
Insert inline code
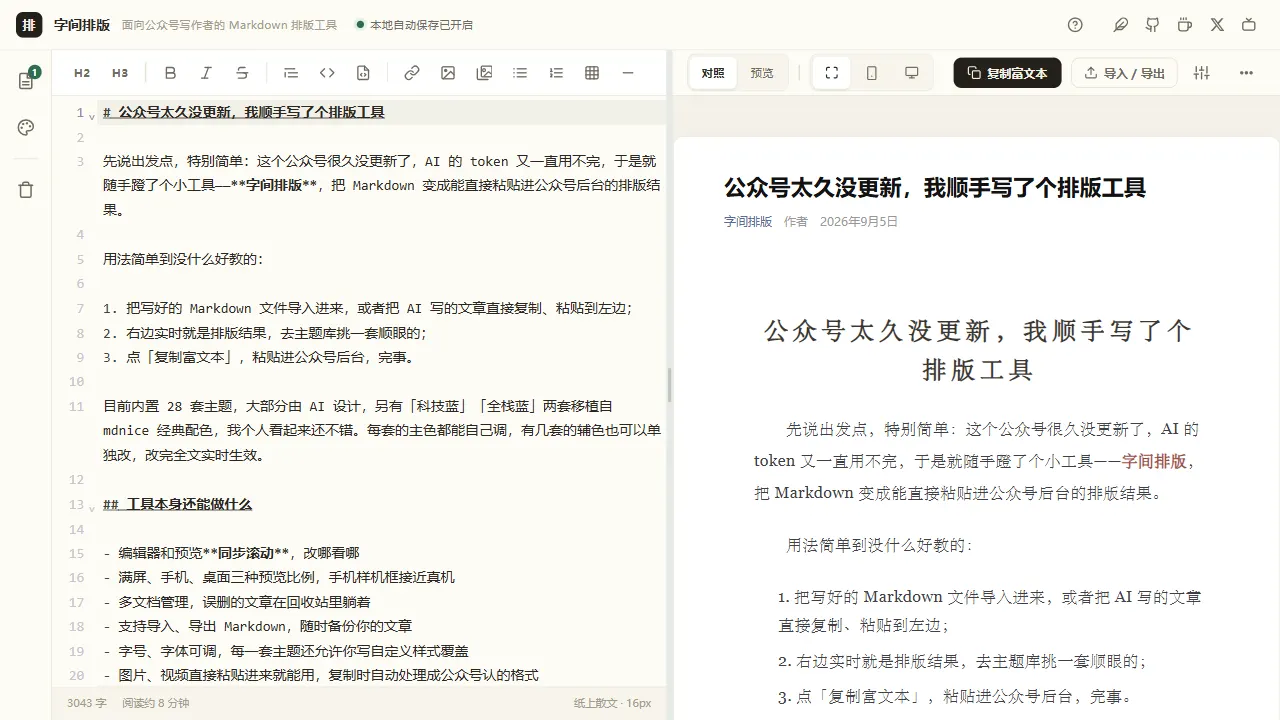coord(327,73)
